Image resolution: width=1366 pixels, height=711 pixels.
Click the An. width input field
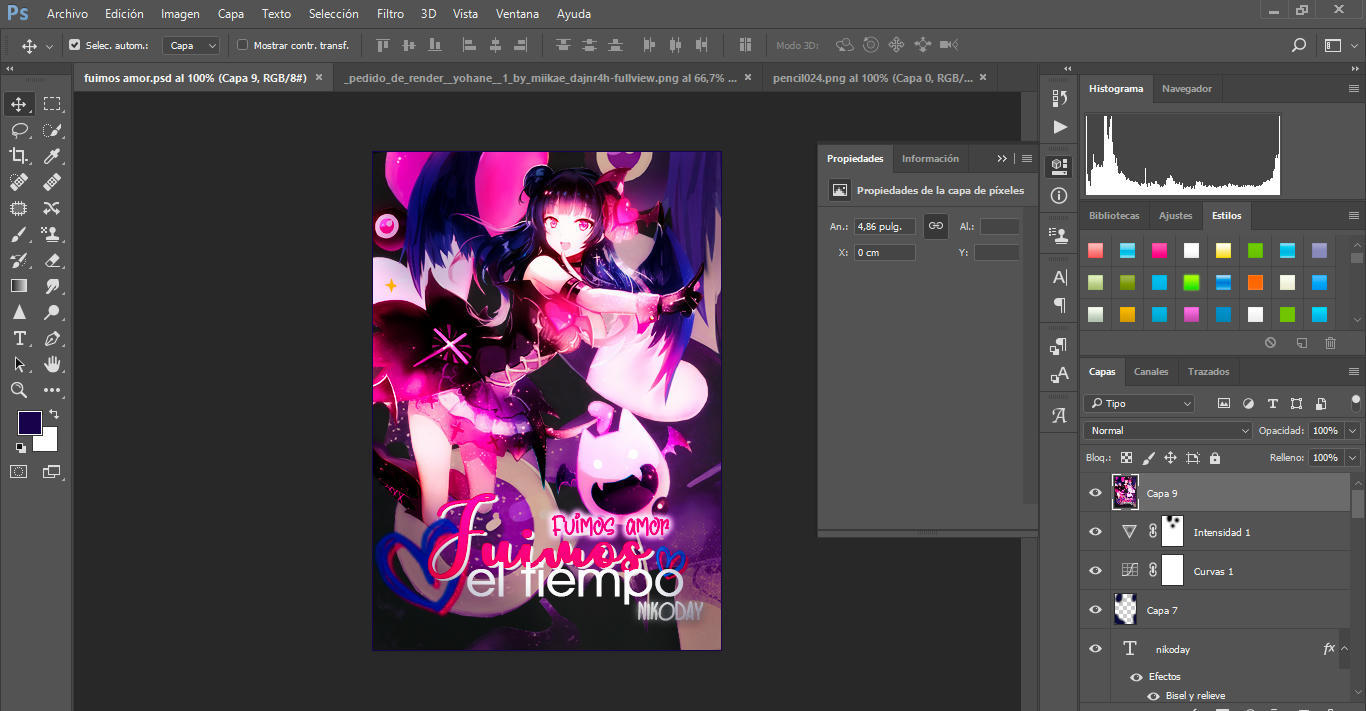[885, 226]
